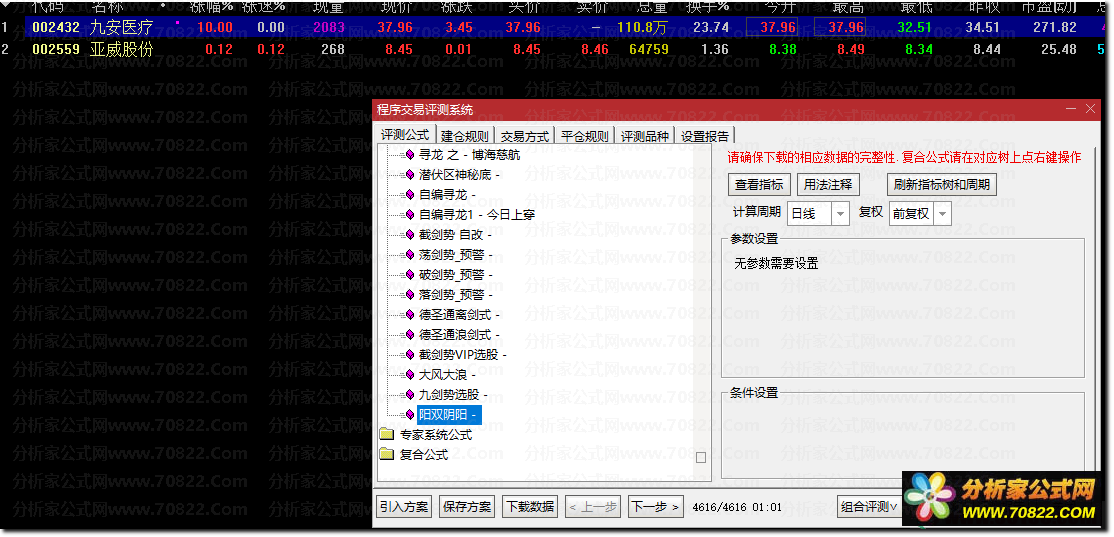The width and height of the screenshot is (1114, 537).
Task: Select stock name 亚威股份
Action: pos(121,49)
